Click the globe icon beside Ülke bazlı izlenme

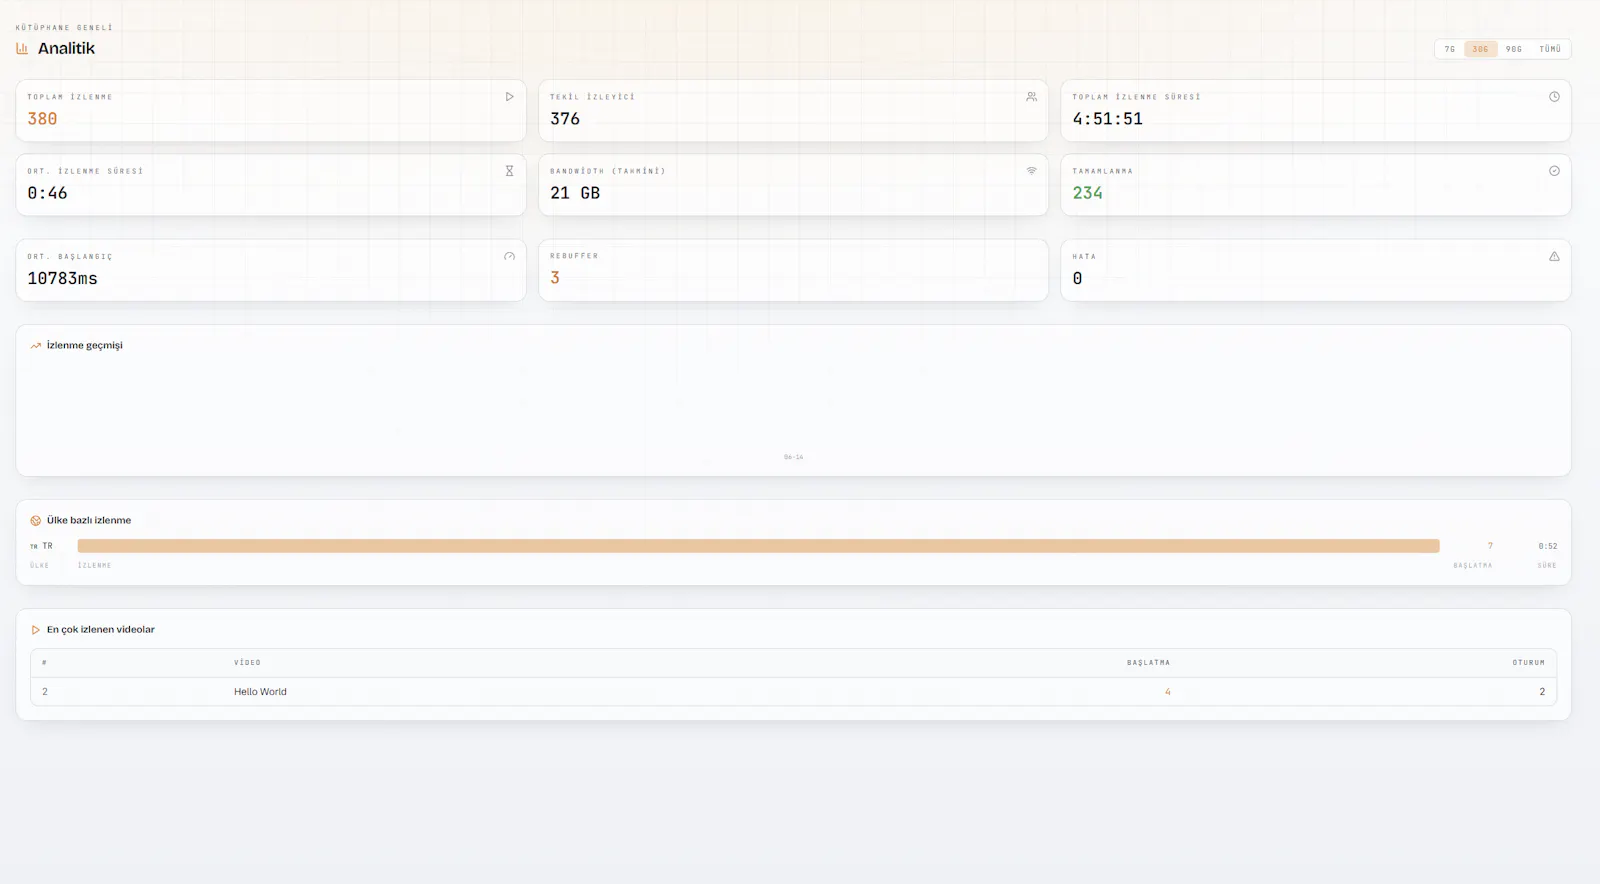(x=35, y=521)
